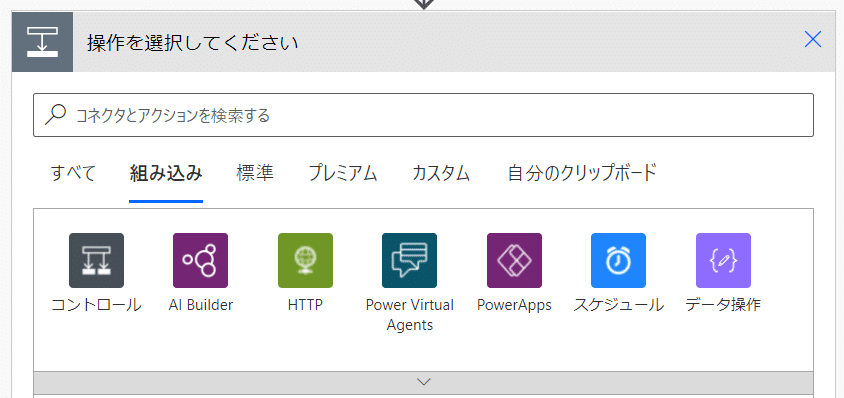The height and width of the screenshot is (398, 844).
Task: Select the 組み込み tab
Action: (x=166, y=173)
